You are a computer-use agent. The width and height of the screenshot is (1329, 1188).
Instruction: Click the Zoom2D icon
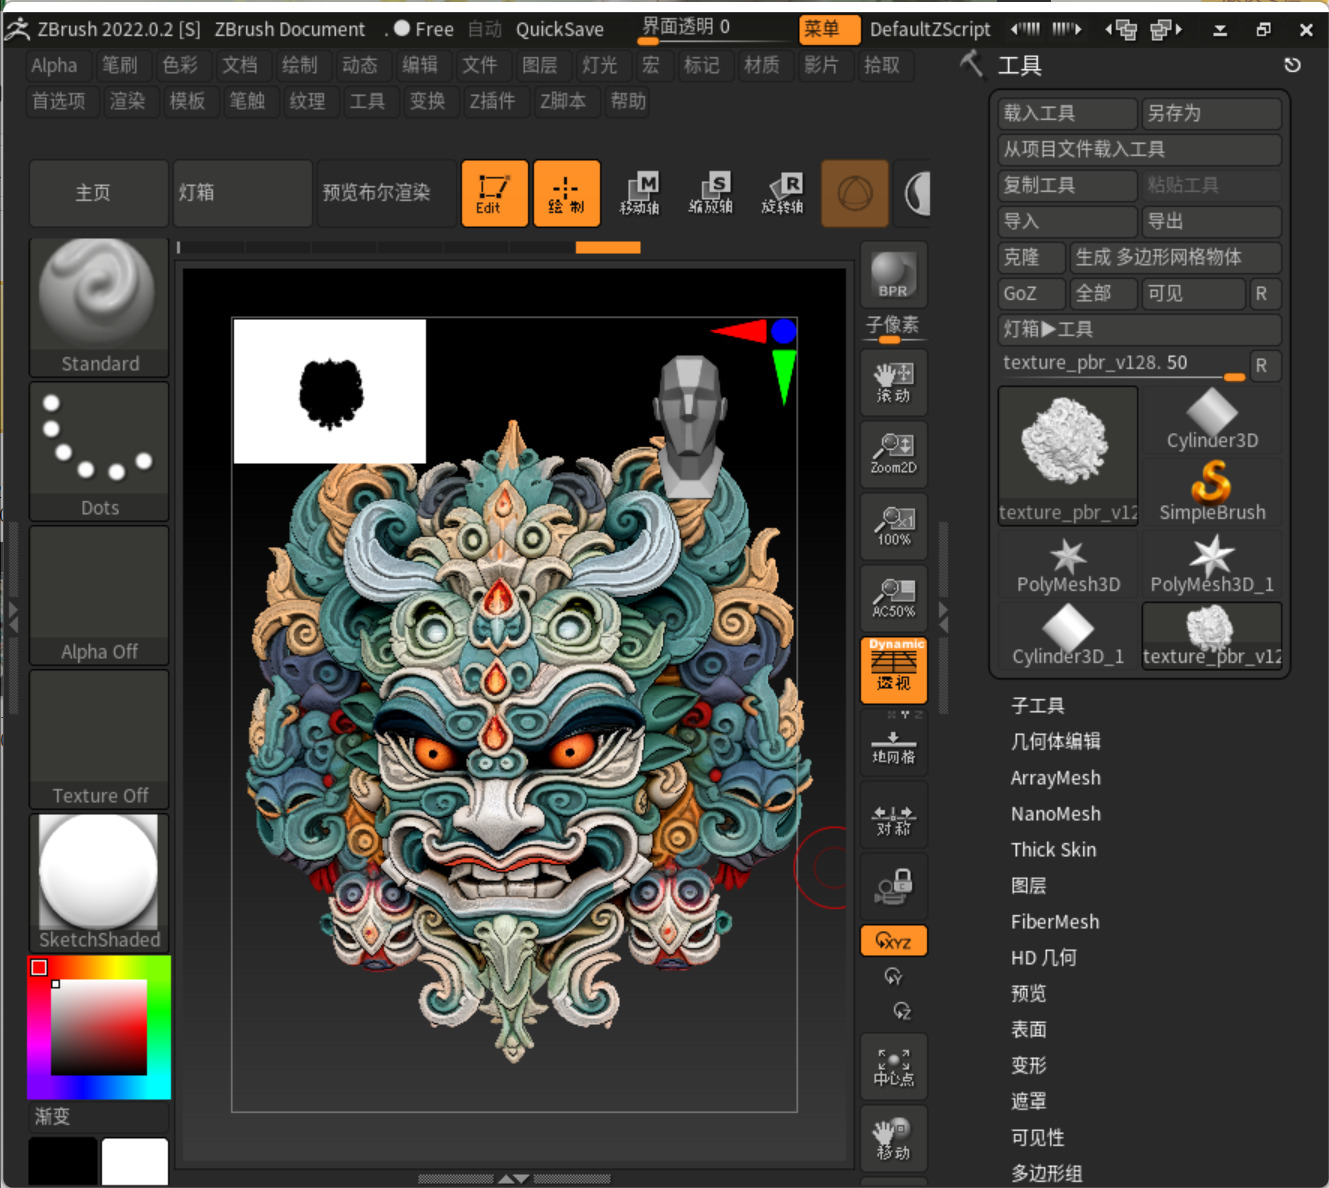click(893, 454)
